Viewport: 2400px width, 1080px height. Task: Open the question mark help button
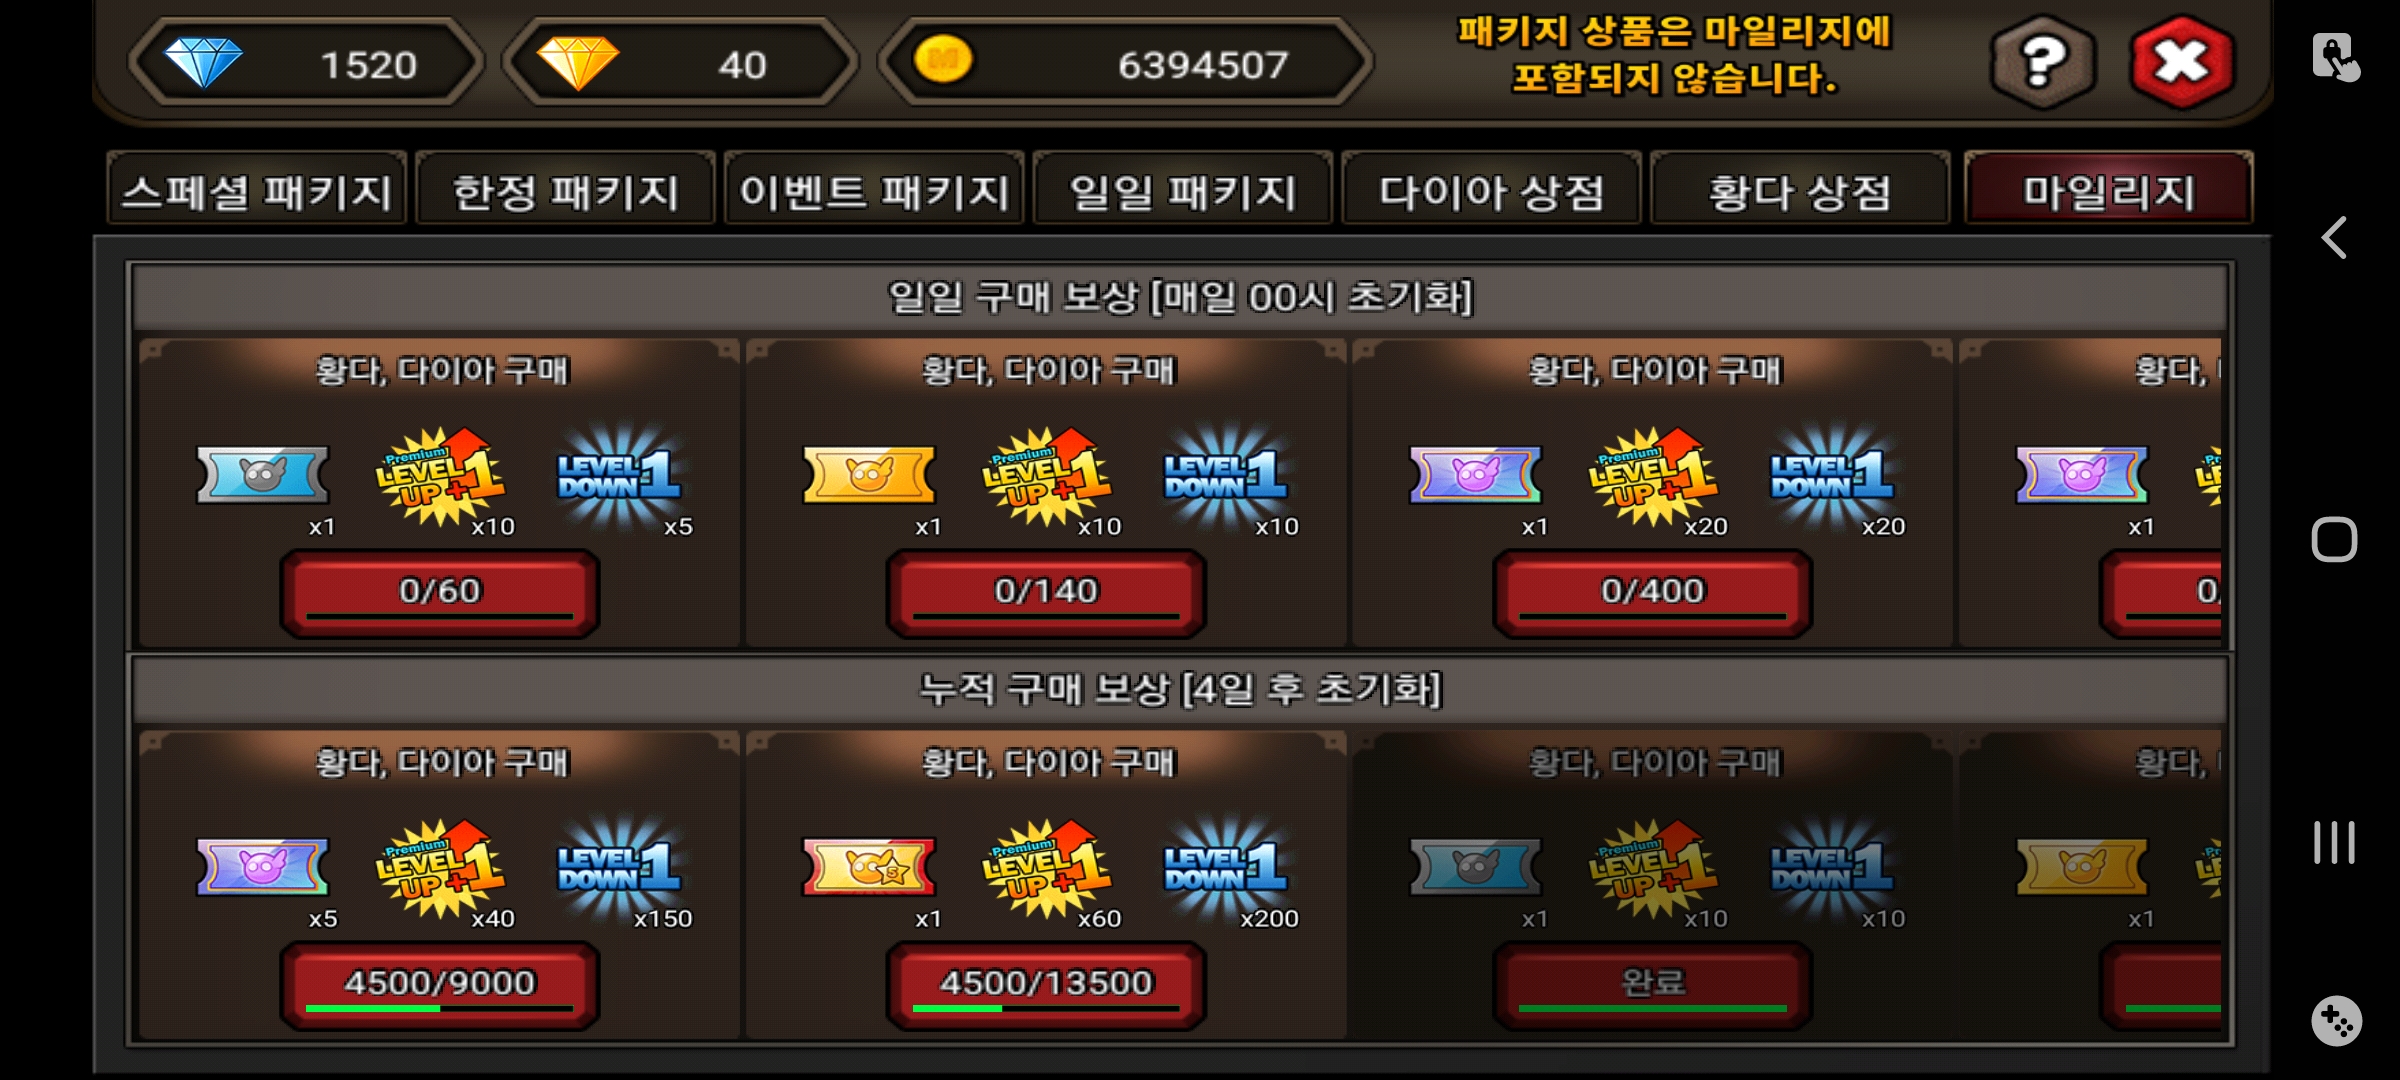coord(2043,62)
